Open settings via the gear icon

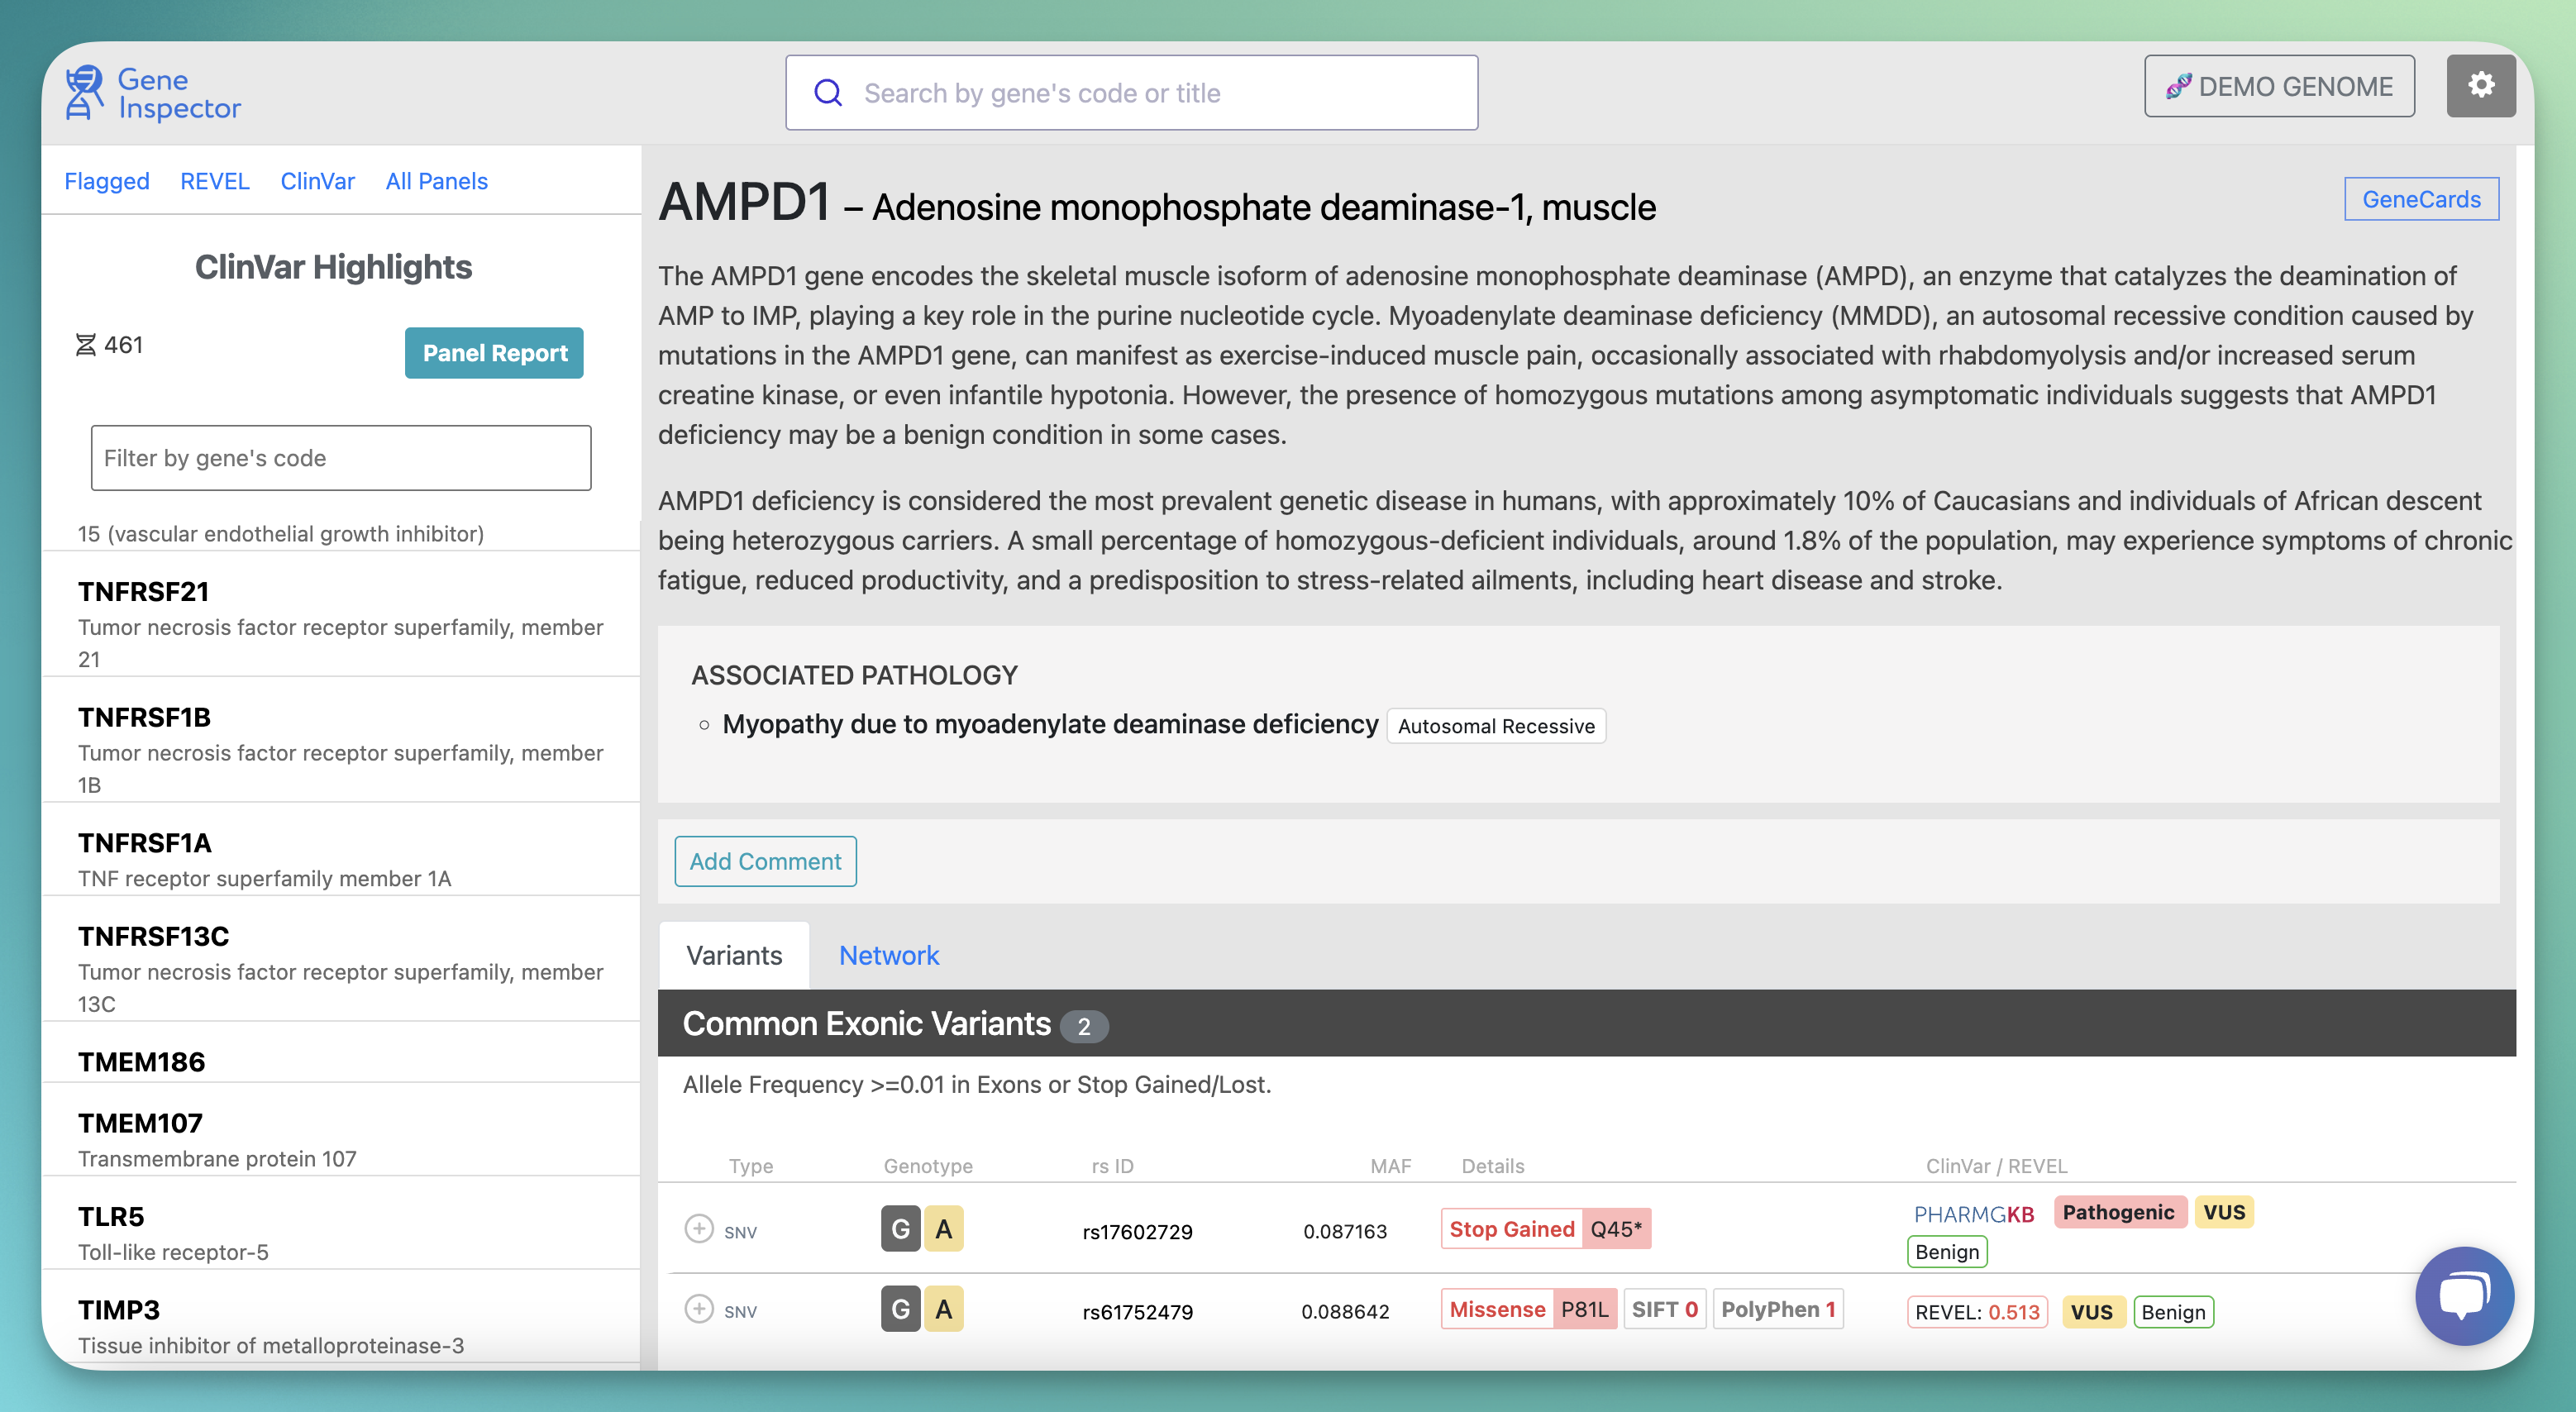(2480, 86)
